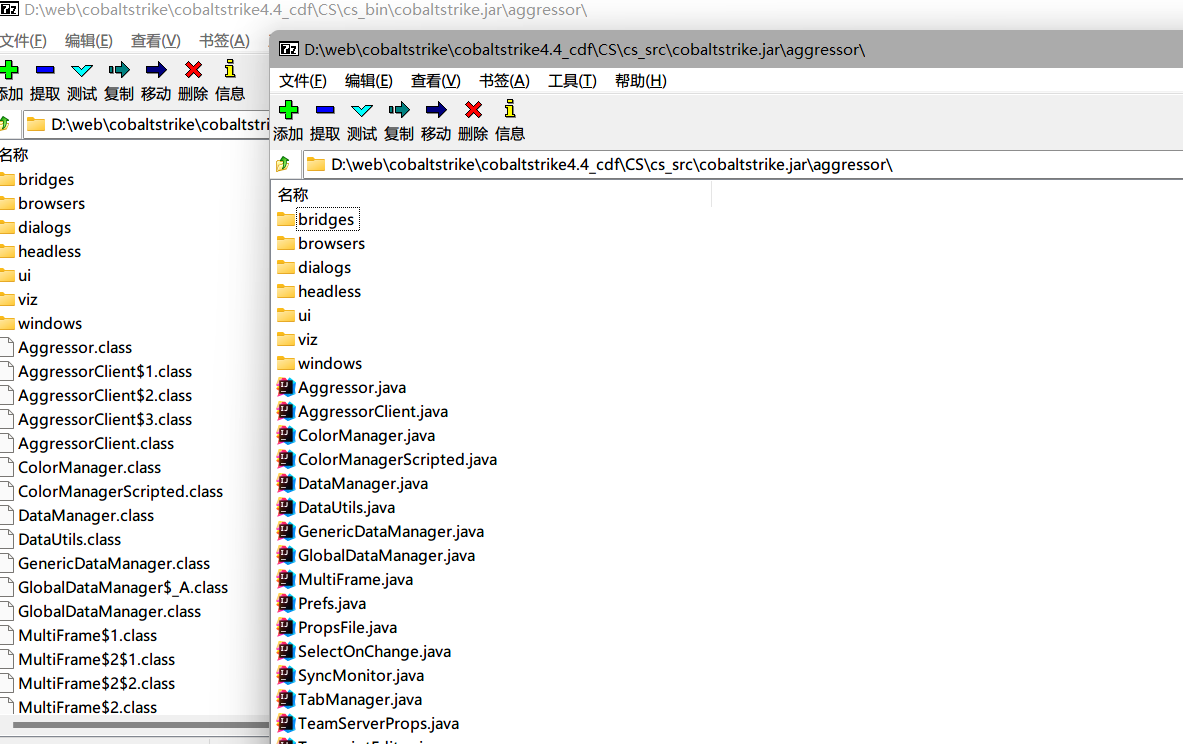1183x744 pixels.
Task: Click Delete (删除) in back cs_bin window
Action: point(193,81)
